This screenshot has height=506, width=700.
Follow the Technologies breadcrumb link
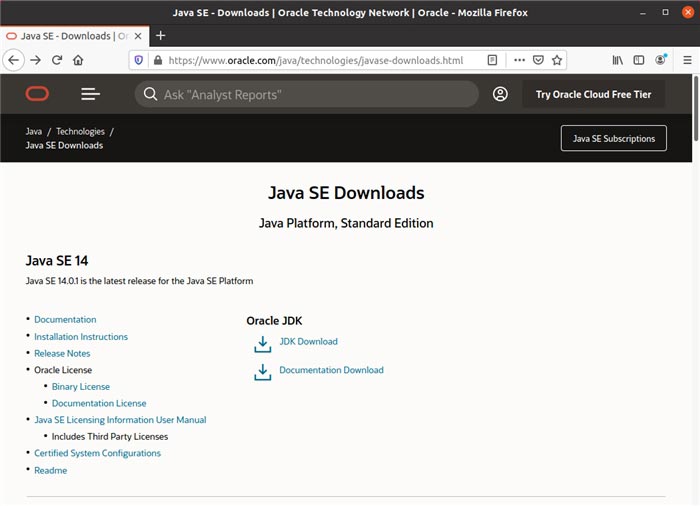coord(80,131)
